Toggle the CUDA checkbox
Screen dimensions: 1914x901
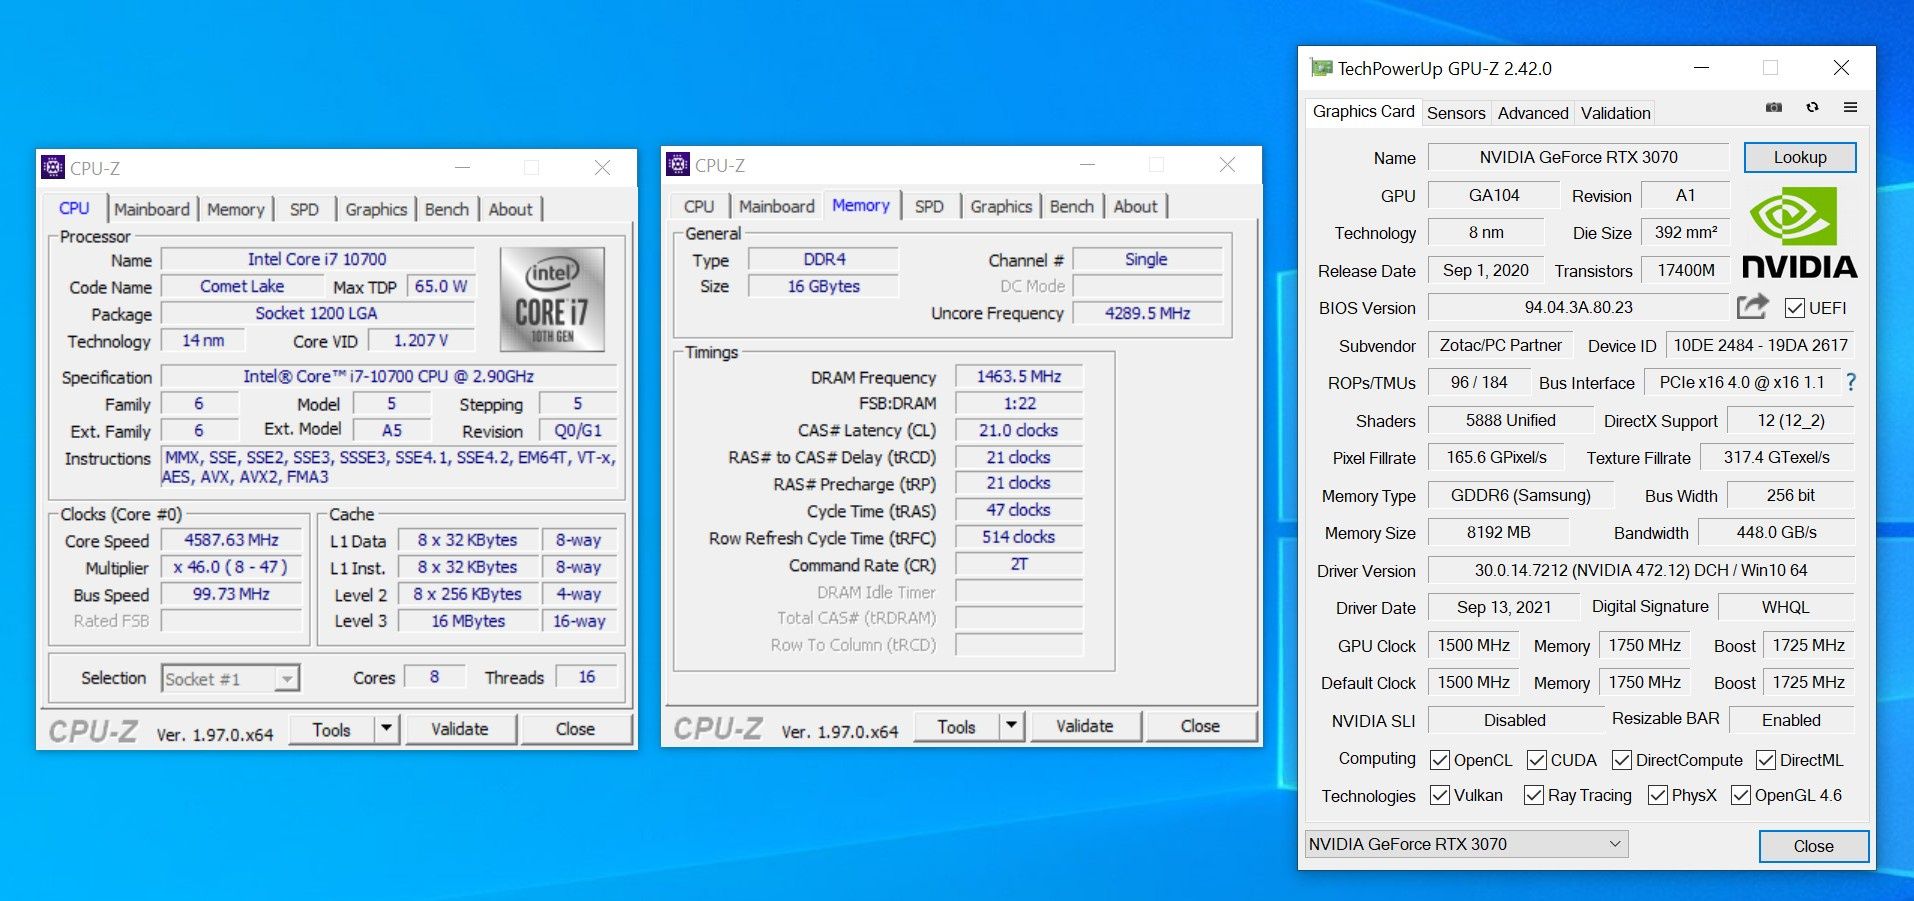pos(1537,760)
